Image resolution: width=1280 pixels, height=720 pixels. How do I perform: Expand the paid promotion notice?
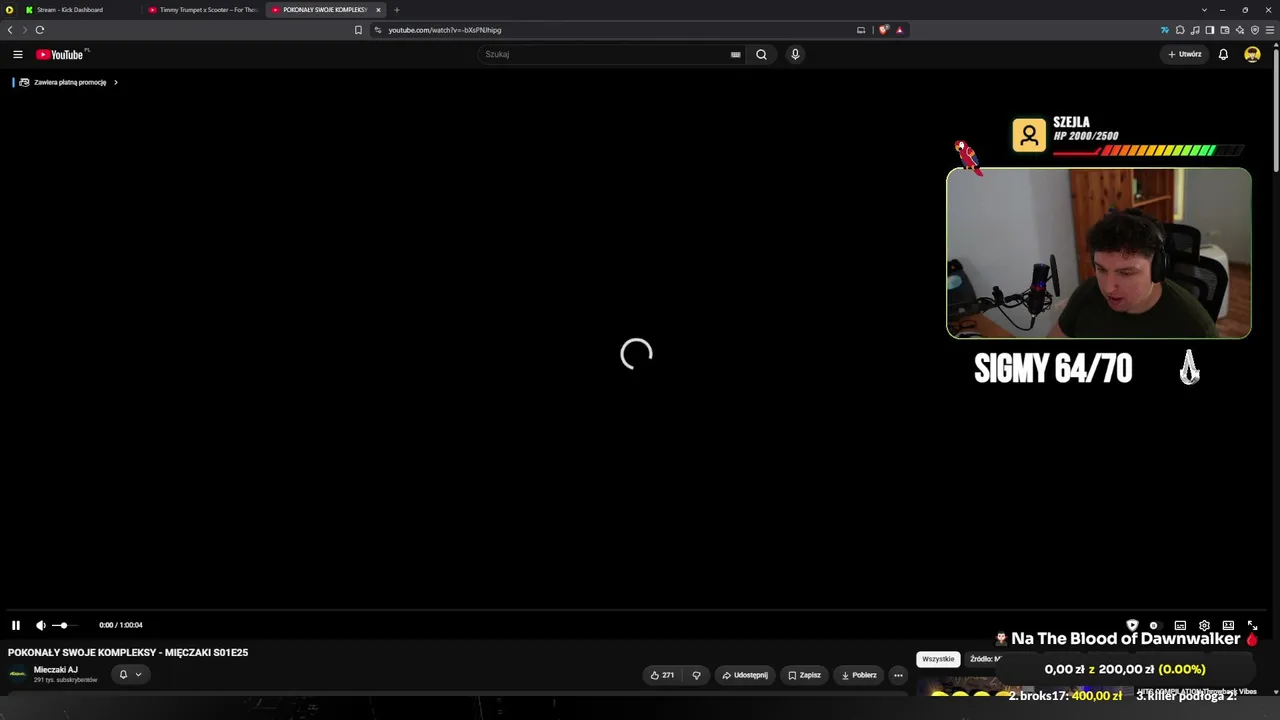coord(68,82)
